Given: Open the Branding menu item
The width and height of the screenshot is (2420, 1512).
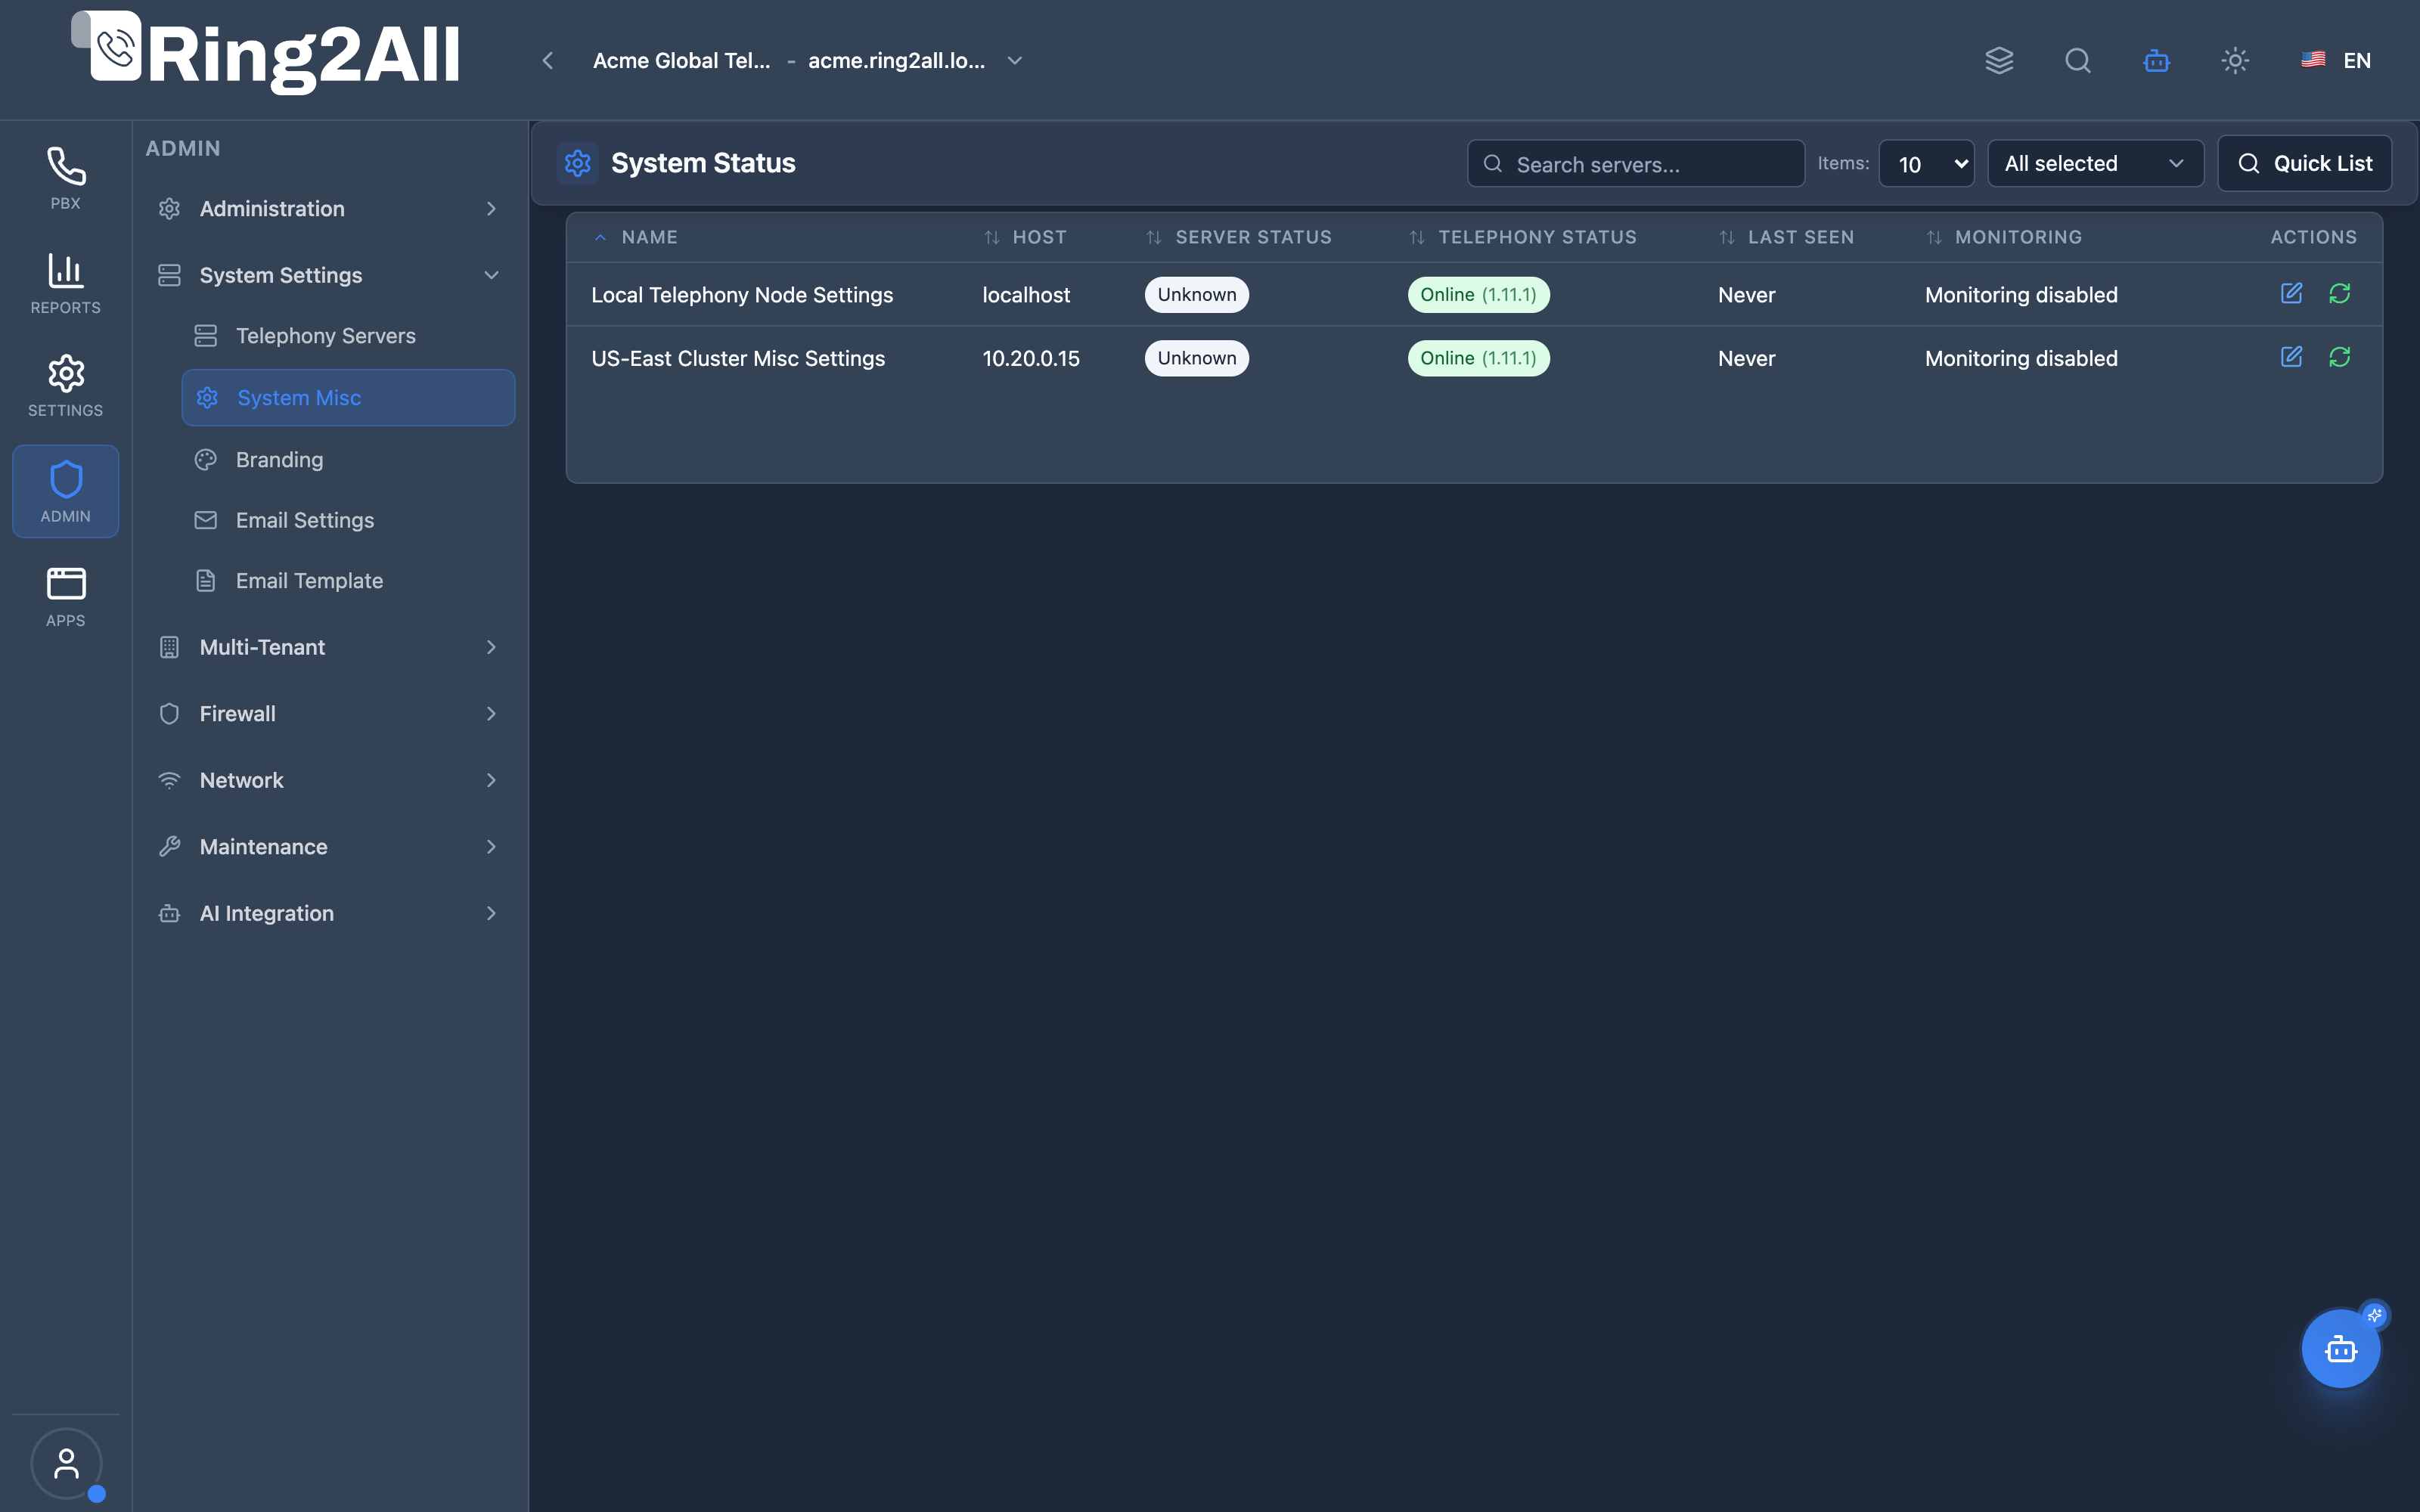Looking at the screenshot, I should tap(348, 460).
